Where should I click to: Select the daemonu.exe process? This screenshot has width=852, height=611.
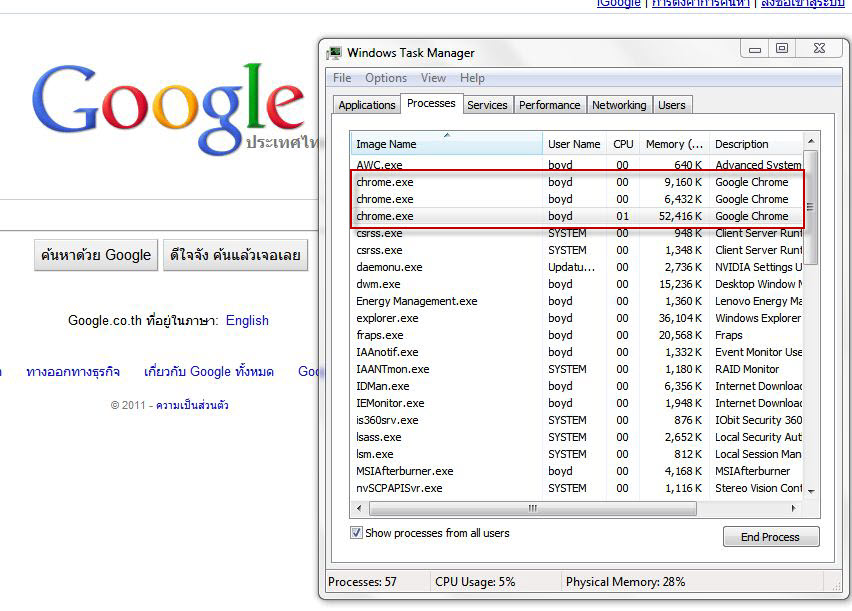tap(577, 267)
